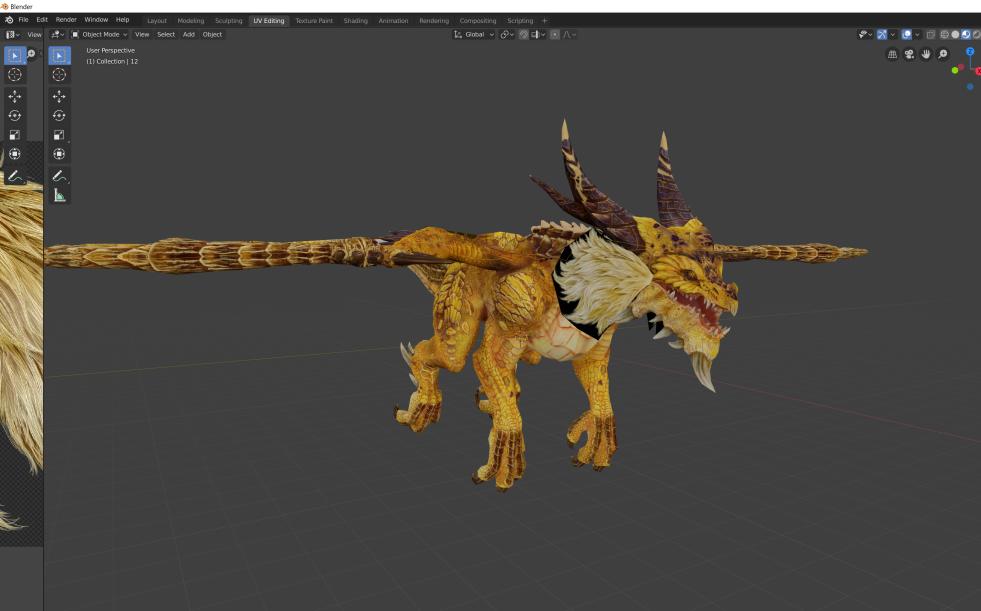The height and width of the screenshot is (611, 981).
Task: Open the 3D viewport Object menu
Action: click(x=212, y=35)
